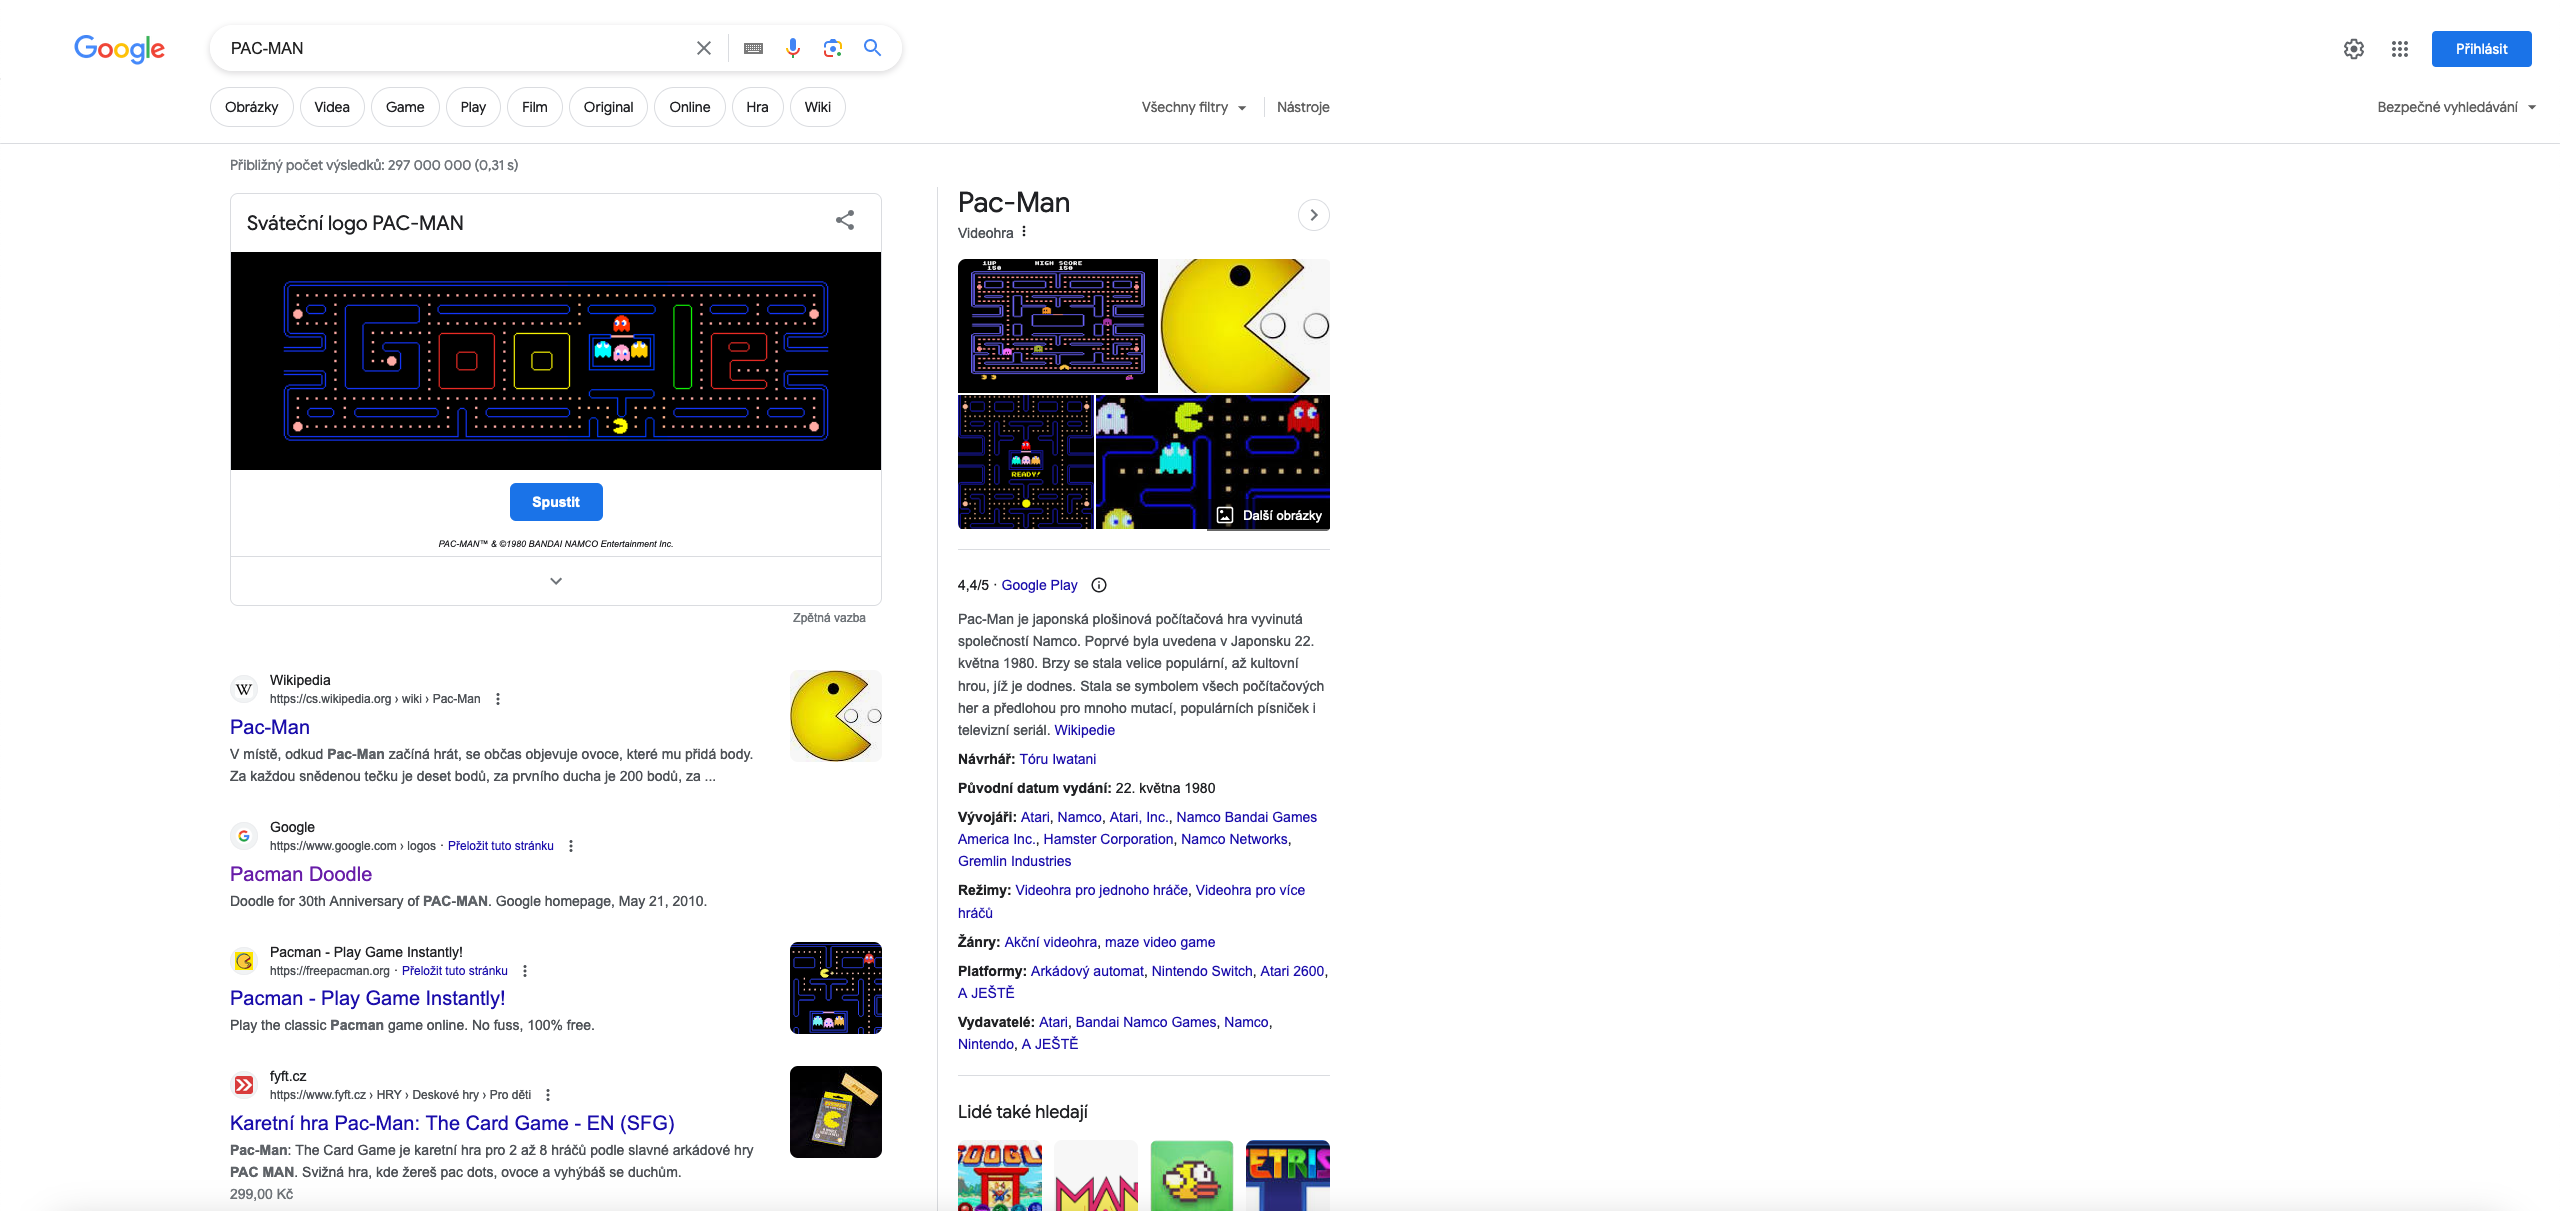Open rating info icon beside Google Play
The width and height of the screenshot is (2560, 1211).
[x=1098, y=585]
